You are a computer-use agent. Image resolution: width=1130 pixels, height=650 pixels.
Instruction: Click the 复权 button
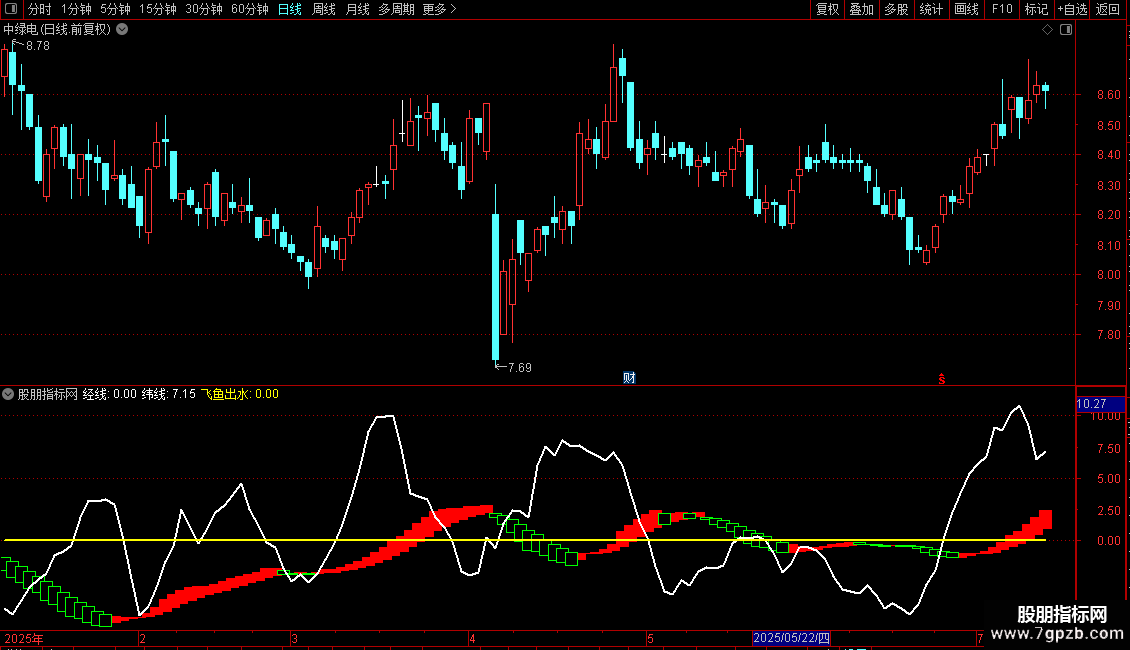point(827,9)
